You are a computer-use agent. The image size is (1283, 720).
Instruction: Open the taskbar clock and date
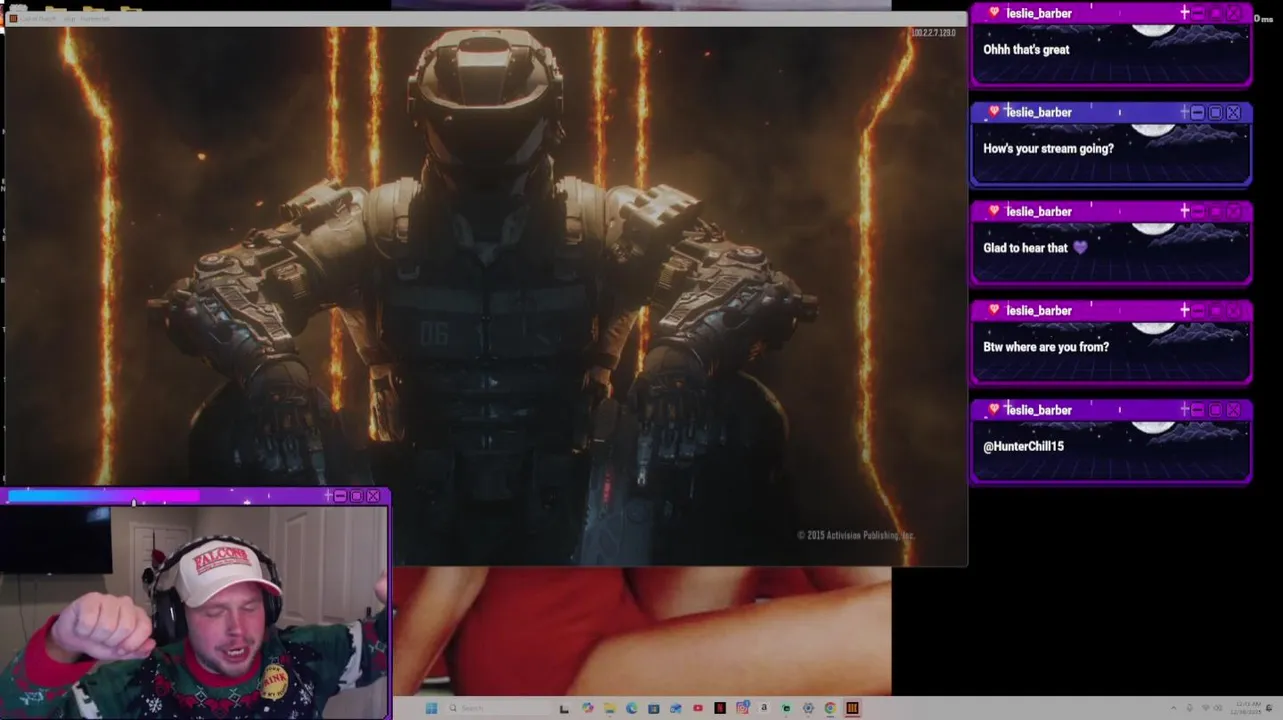point(1245,708)
